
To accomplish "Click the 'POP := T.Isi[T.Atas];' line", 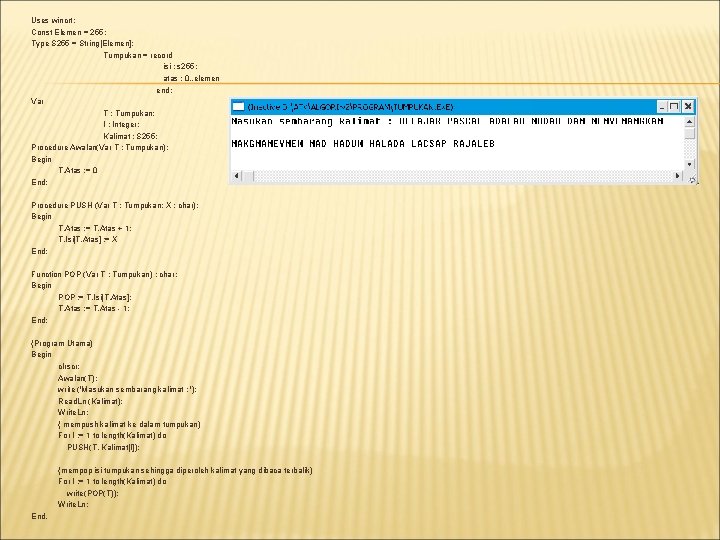I will [95, 297].
